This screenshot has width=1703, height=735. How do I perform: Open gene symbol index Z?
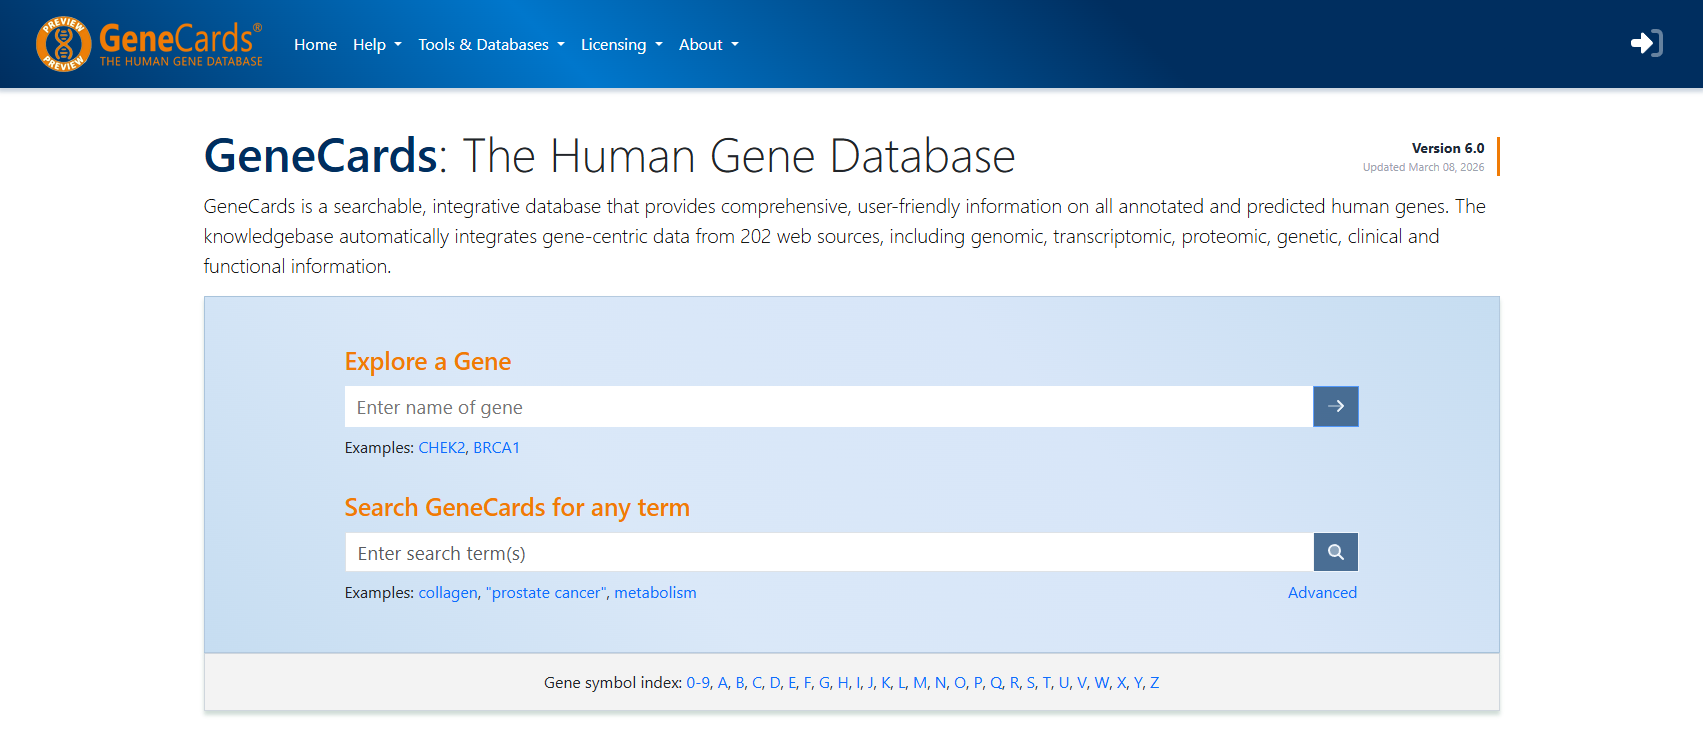click(x=1155, y=683)
